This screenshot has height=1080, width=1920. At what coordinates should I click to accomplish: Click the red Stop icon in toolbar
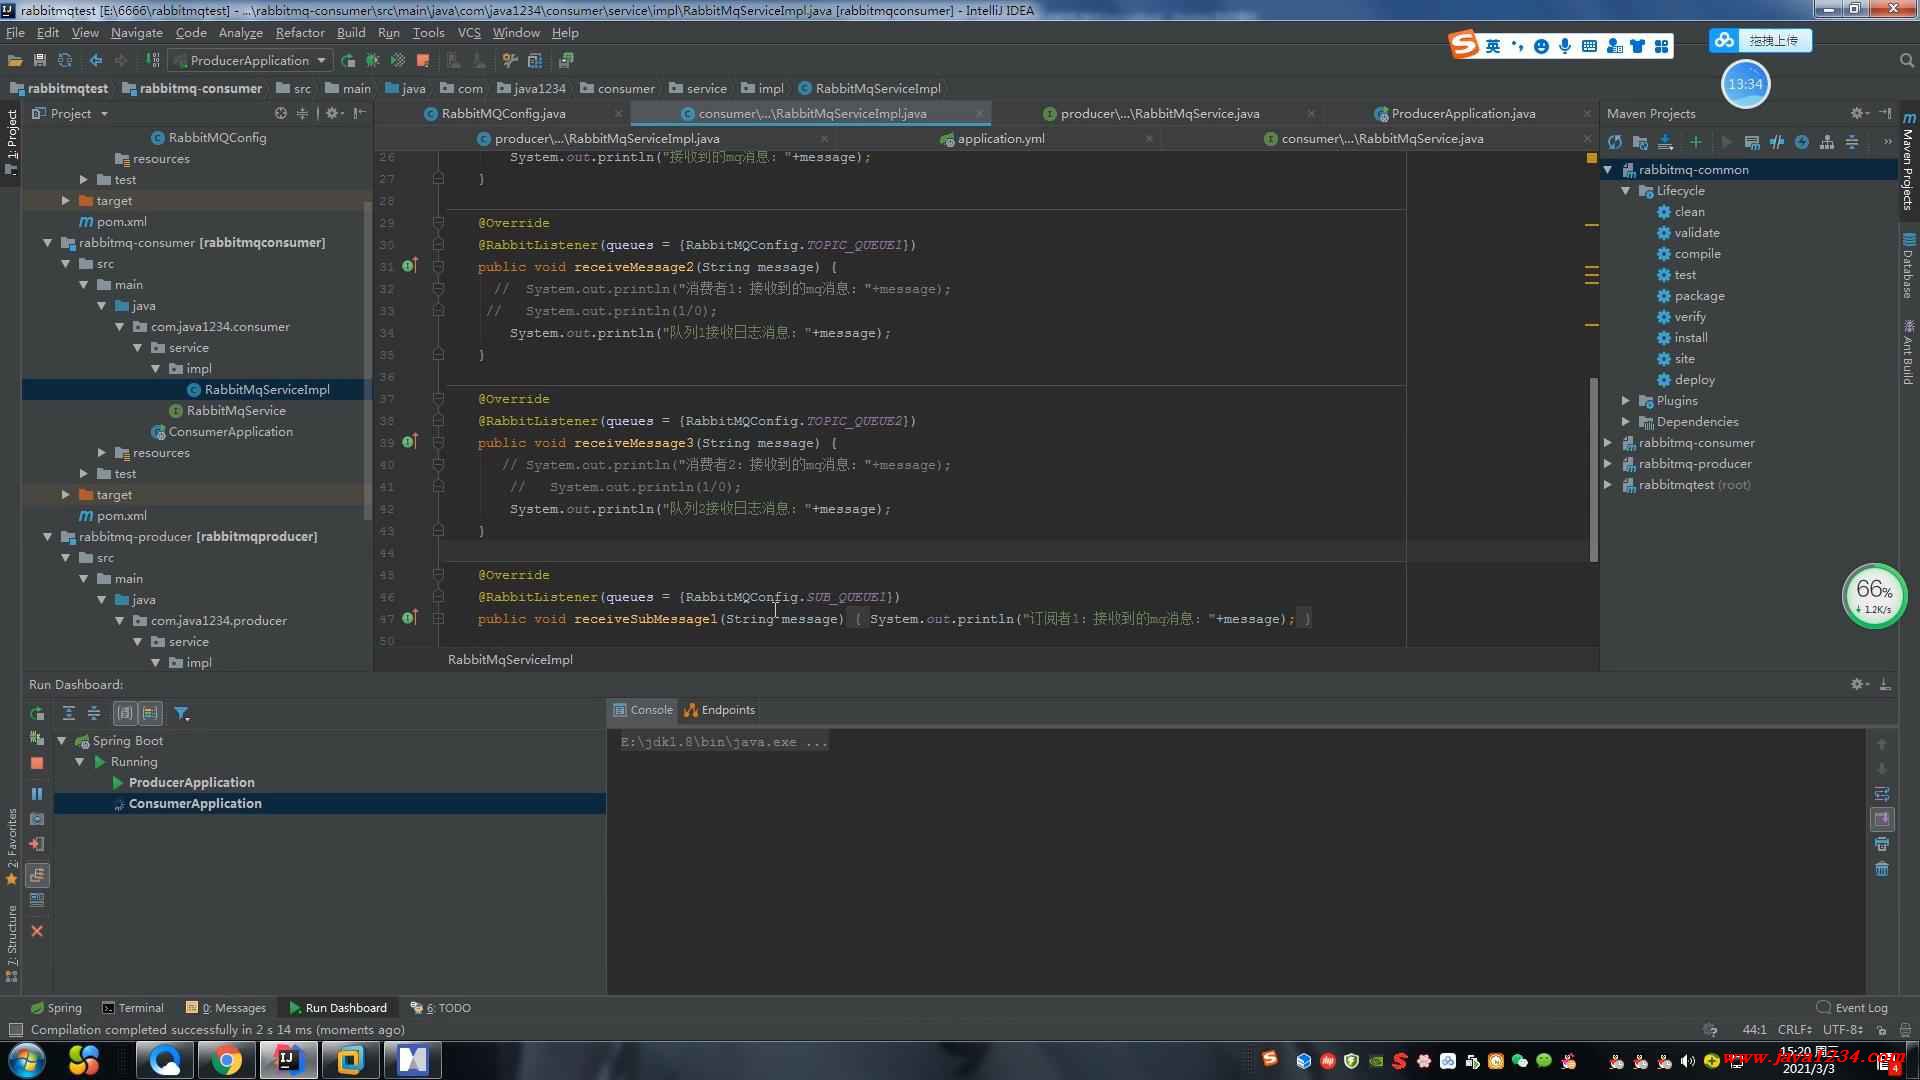pyautogui.click(x=423, y=60)
